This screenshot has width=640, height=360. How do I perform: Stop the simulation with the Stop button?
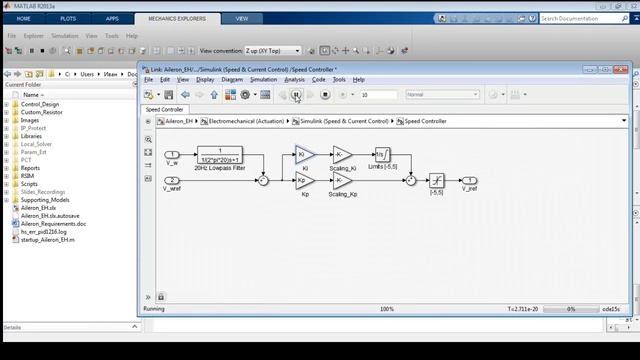click(x=325, y=95)
